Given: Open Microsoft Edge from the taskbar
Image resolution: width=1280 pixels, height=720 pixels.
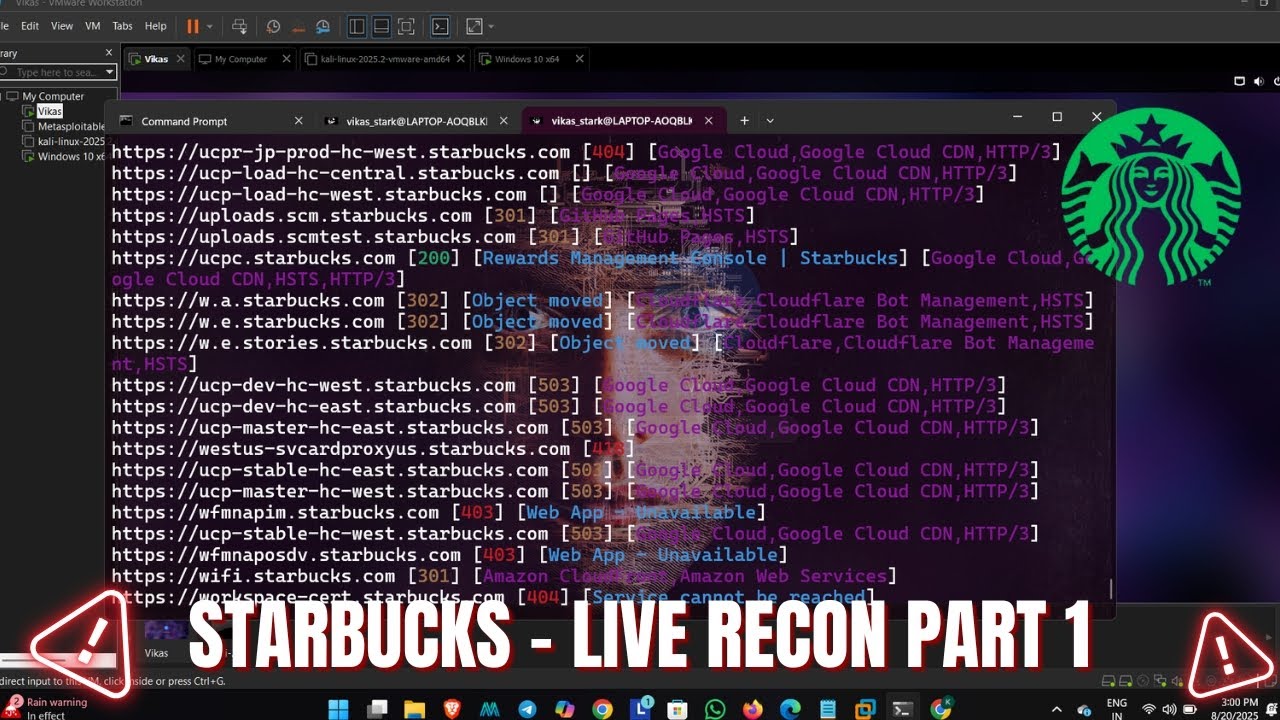Looking at the screenshot, I should [x=790, y=709].
